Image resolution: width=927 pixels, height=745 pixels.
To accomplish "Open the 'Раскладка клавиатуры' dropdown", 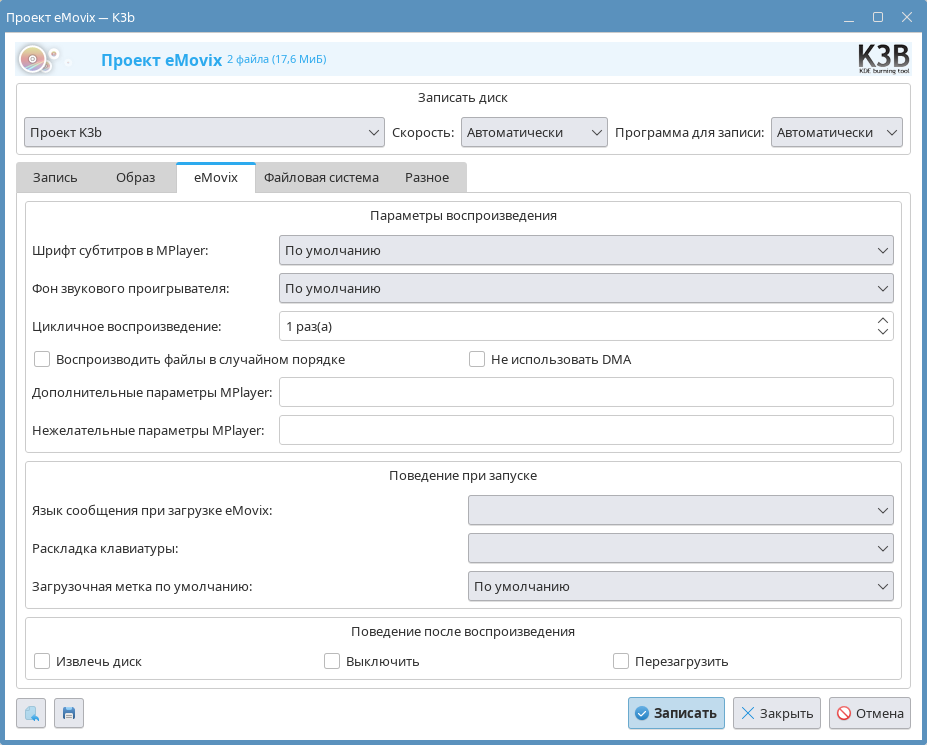I will coord(680,548).
